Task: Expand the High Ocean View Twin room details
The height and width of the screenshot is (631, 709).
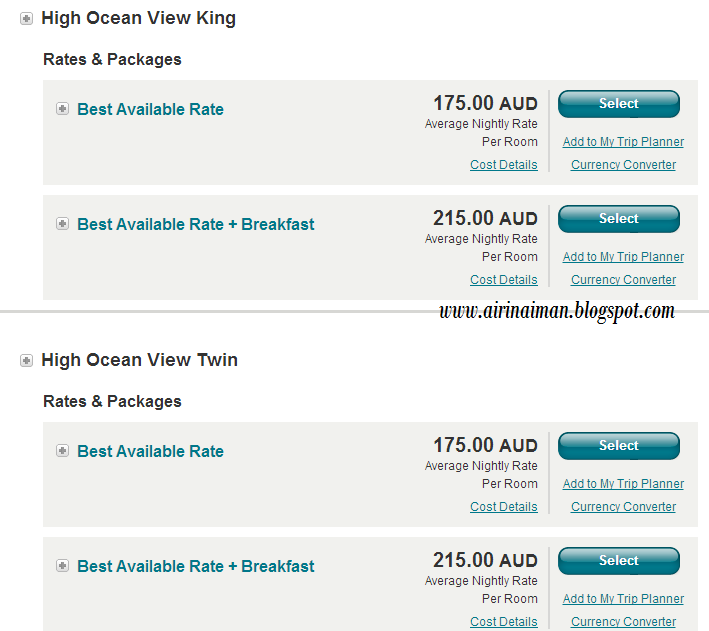Action: (26, 361)
